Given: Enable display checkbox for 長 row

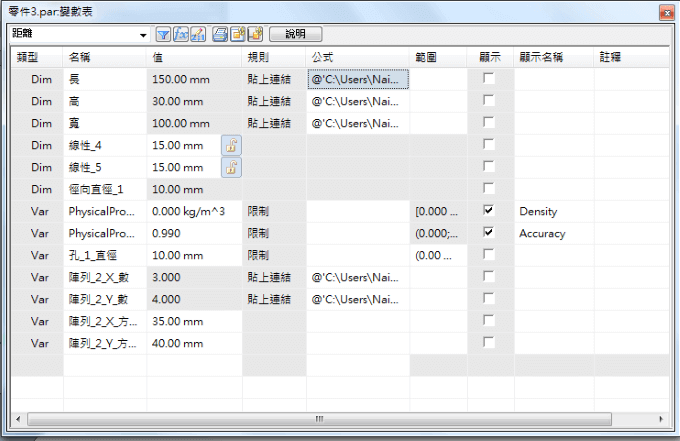Looking at the screenshot, I should 488,78.
